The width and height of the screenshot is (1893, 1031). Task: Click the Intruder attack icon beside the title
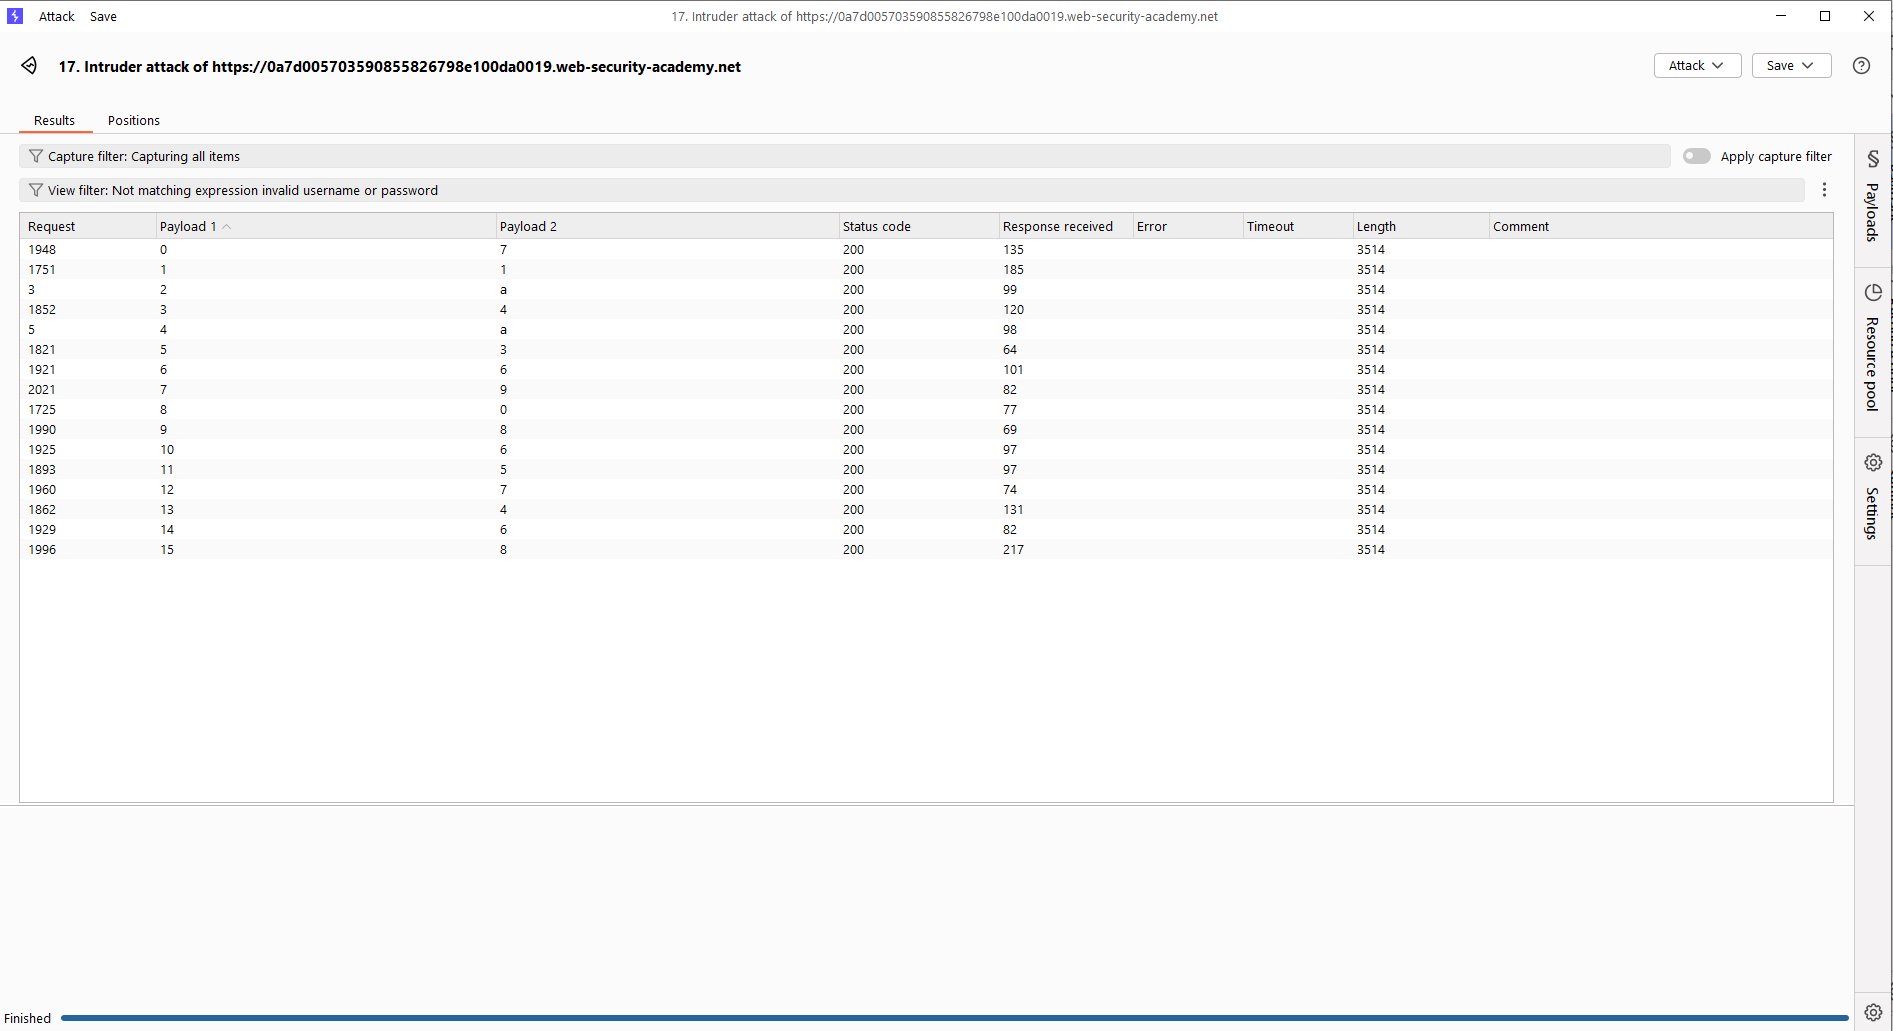click(29, 66)
